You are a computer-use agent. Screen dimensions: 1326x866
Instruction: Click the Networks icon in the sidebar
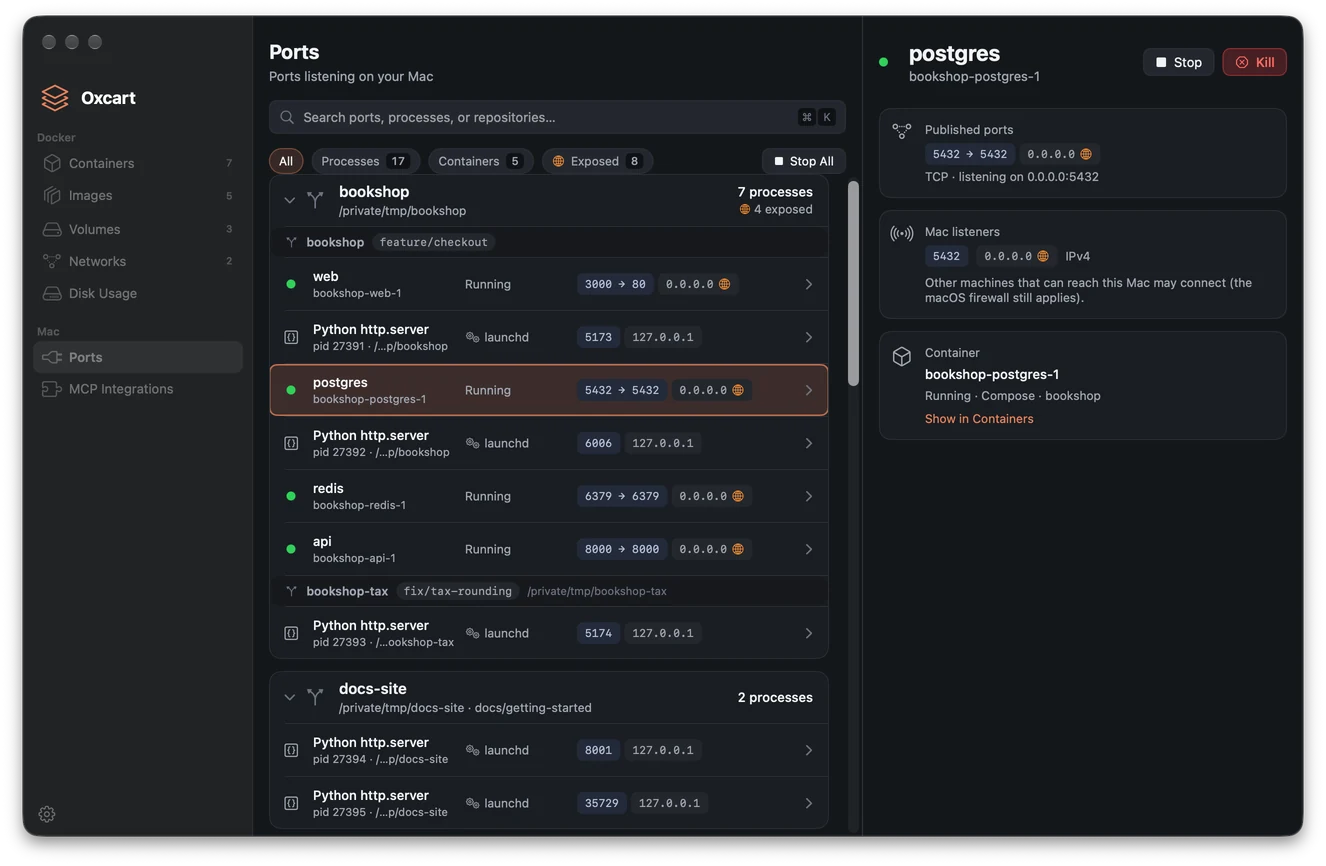coord(52,261)
